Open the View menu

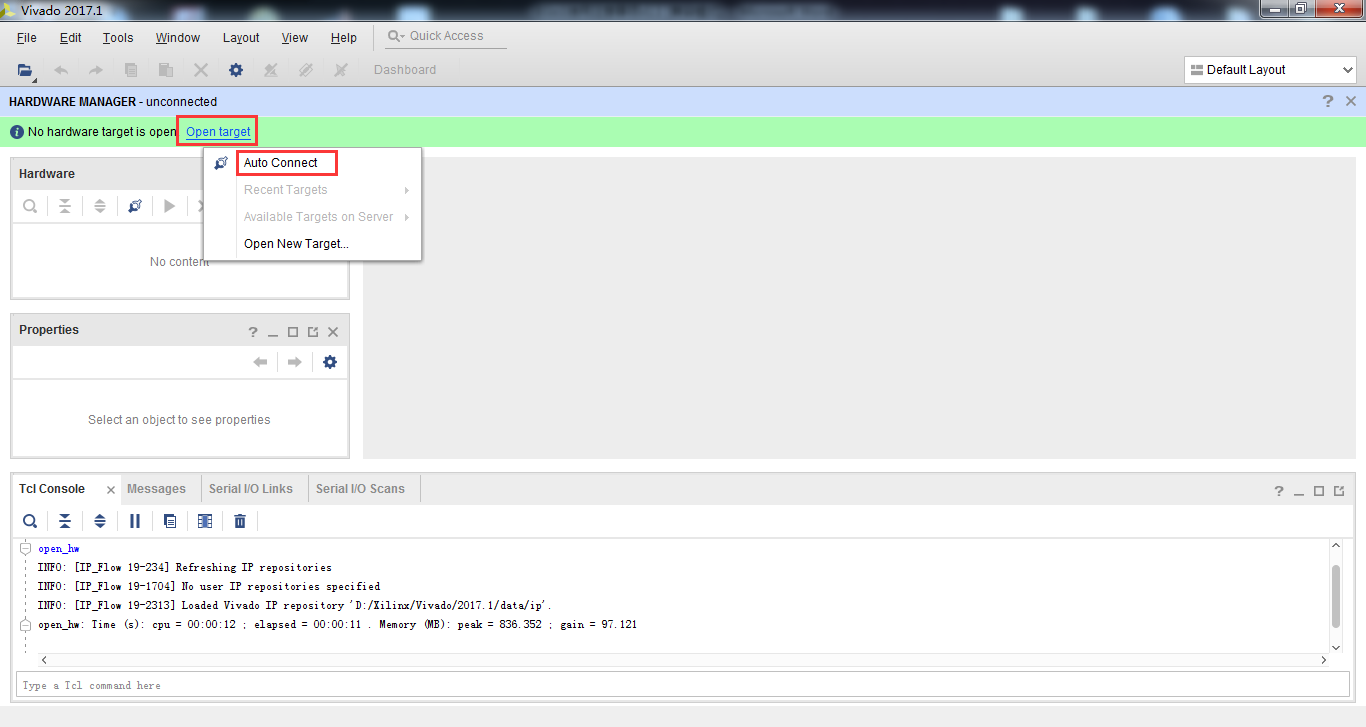tap(295, 38)
